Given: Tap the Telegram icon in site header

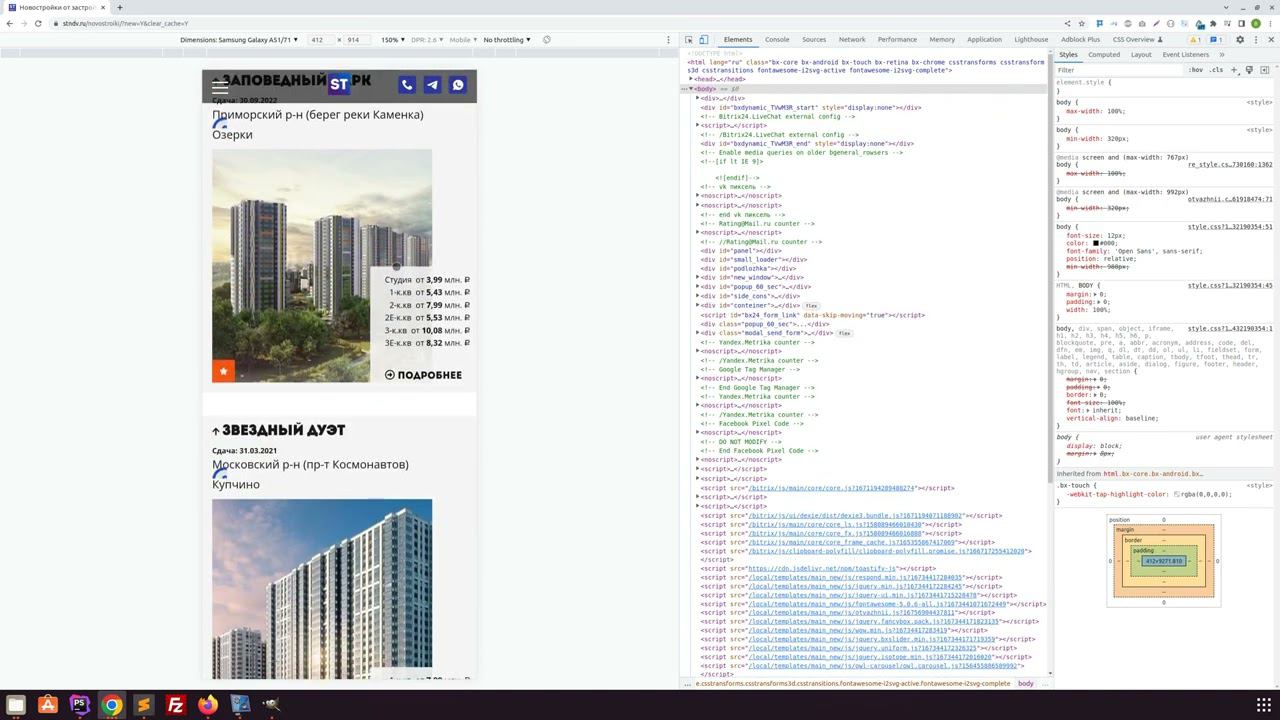Looking at the screenshot, I should pos(432,85).
